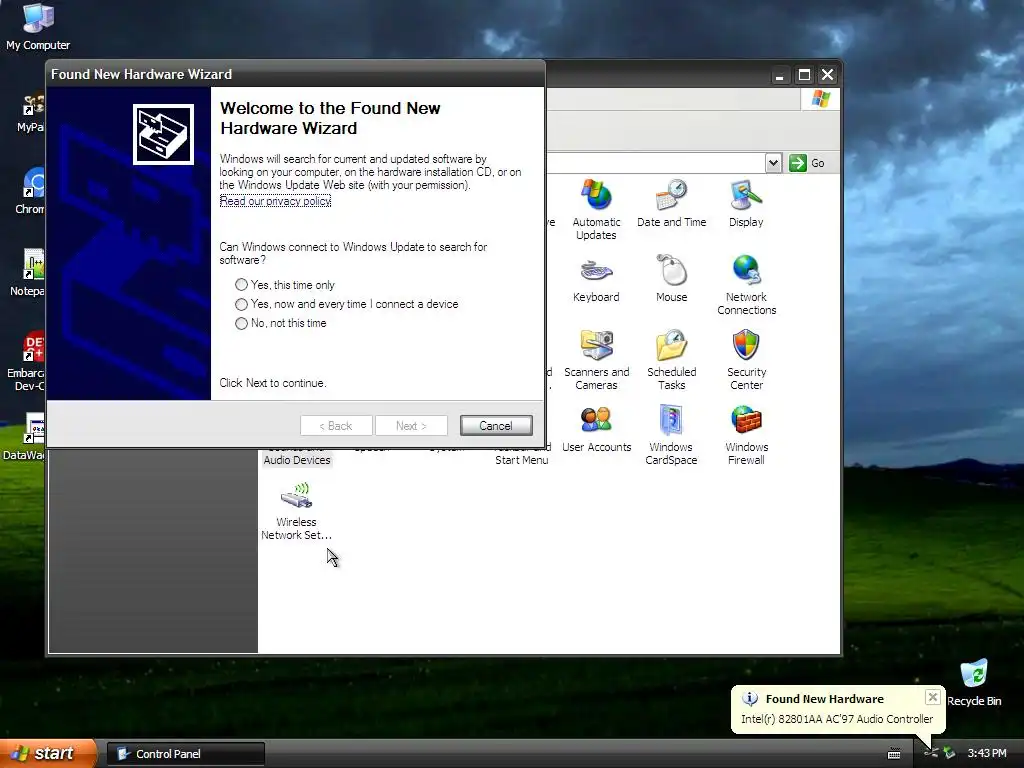Viewport: 1024px width, 768px height.
Task: Click the Found New Hardware balloon info icon
Action: 750,699
